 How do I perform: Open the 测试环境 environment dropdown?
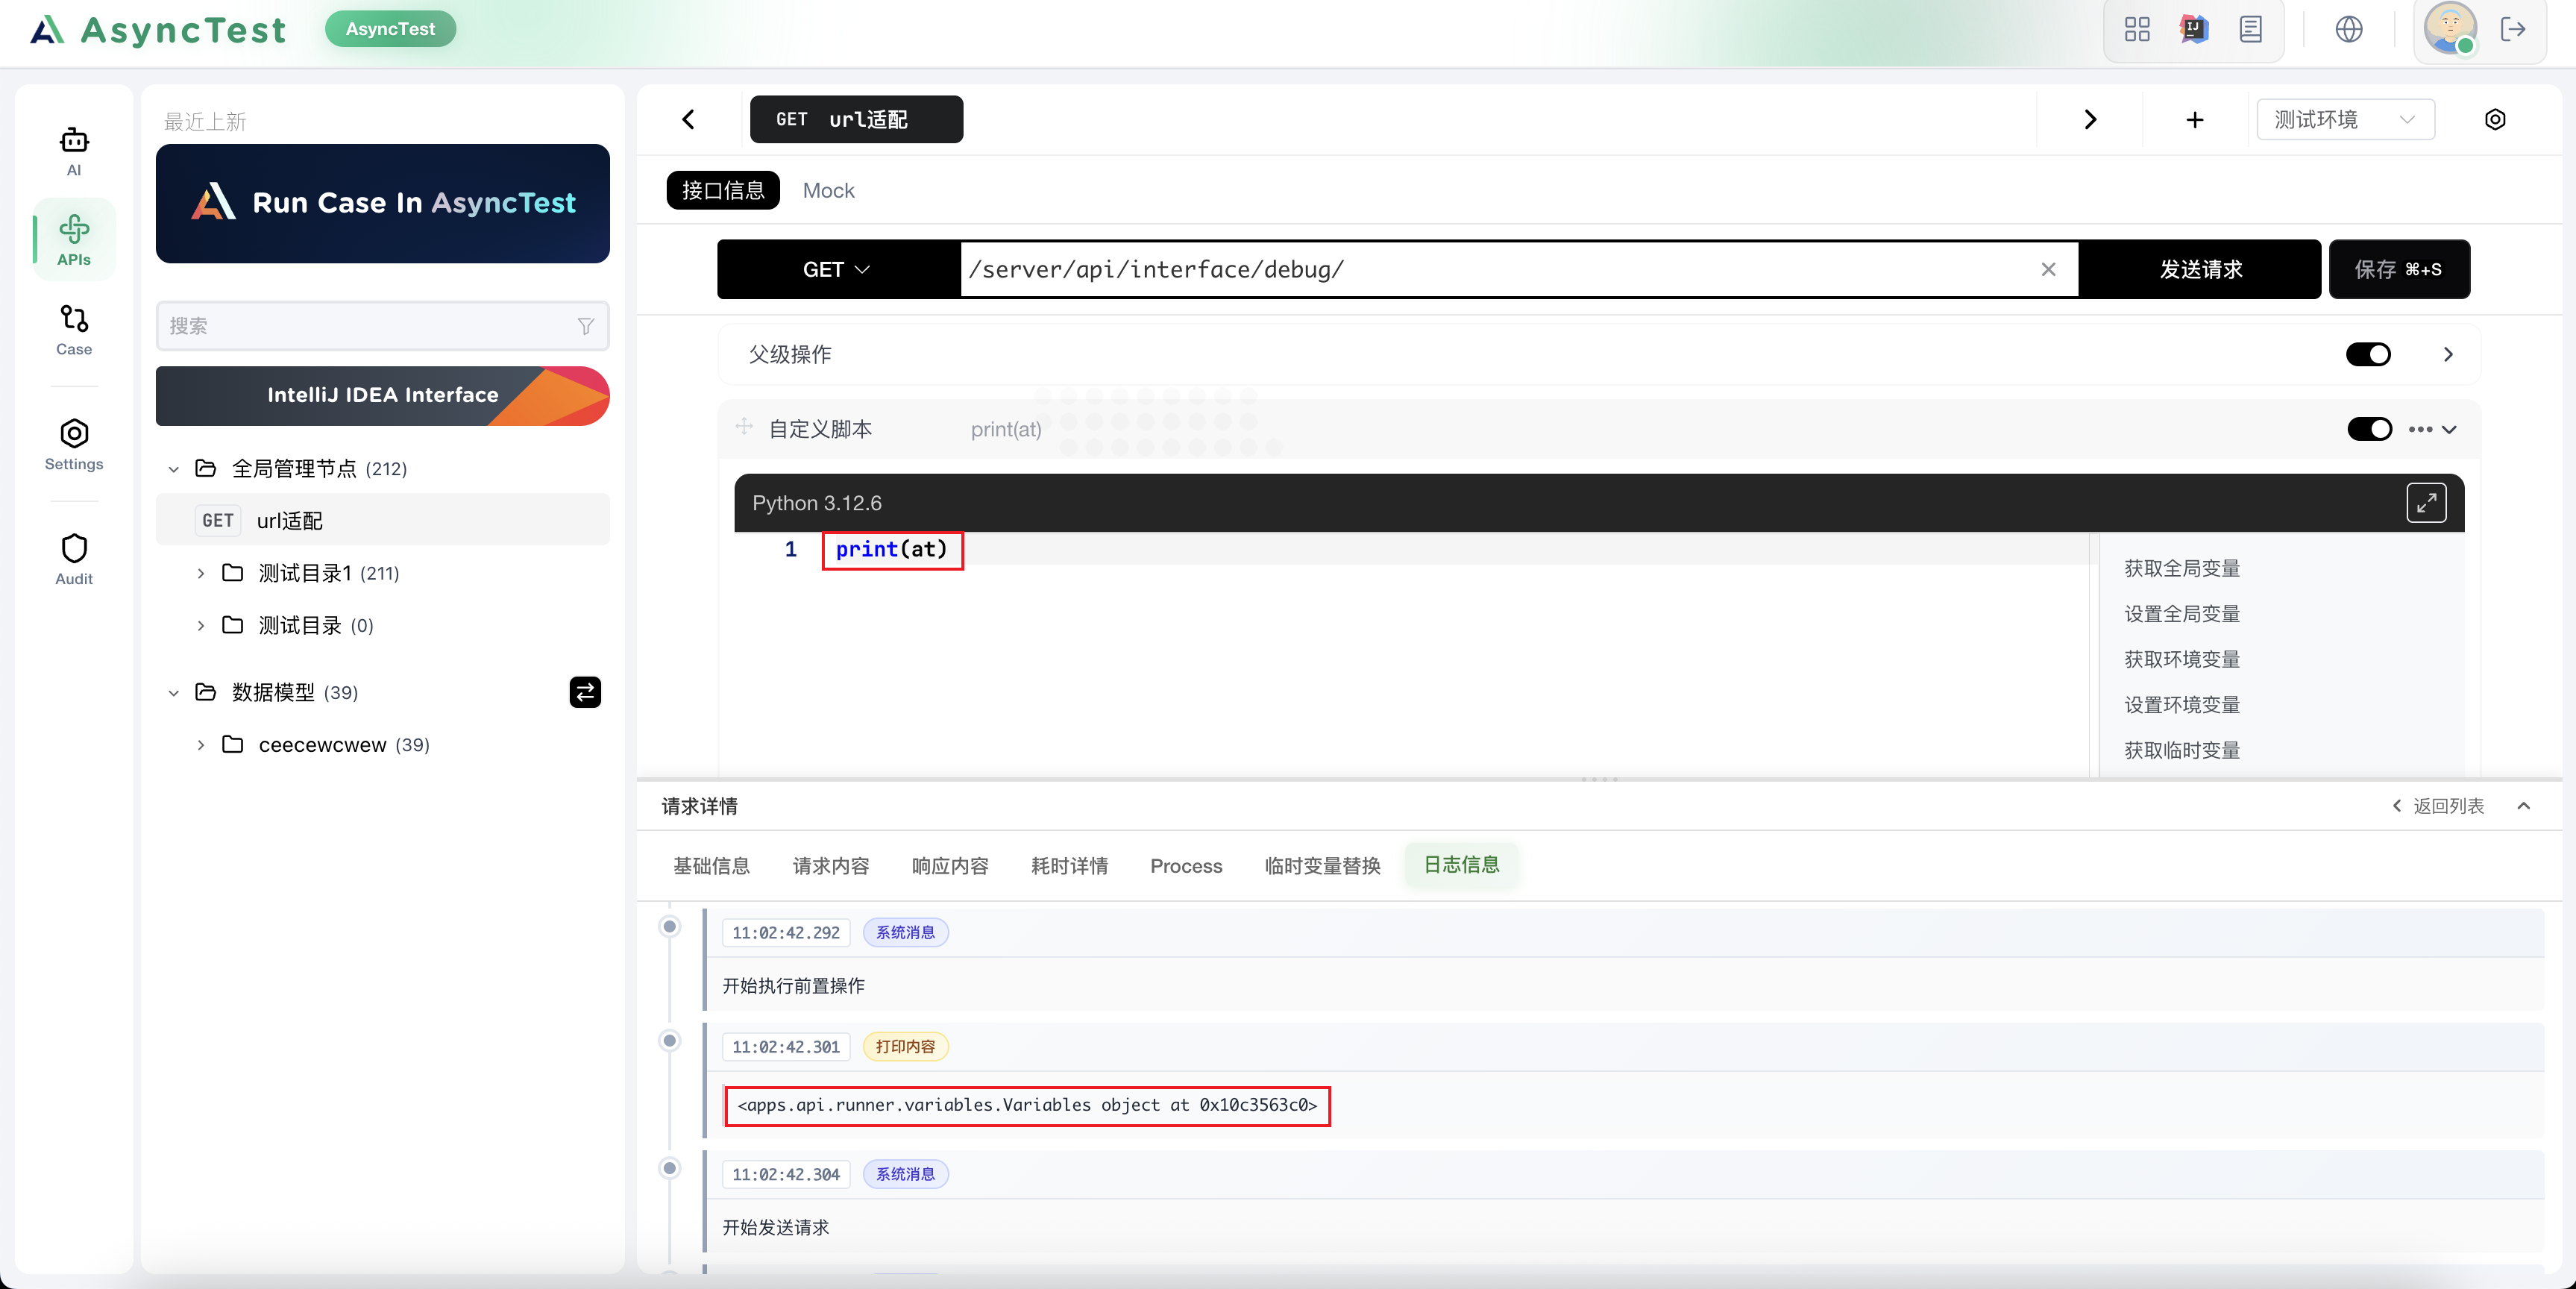[x=2344, y=120]
